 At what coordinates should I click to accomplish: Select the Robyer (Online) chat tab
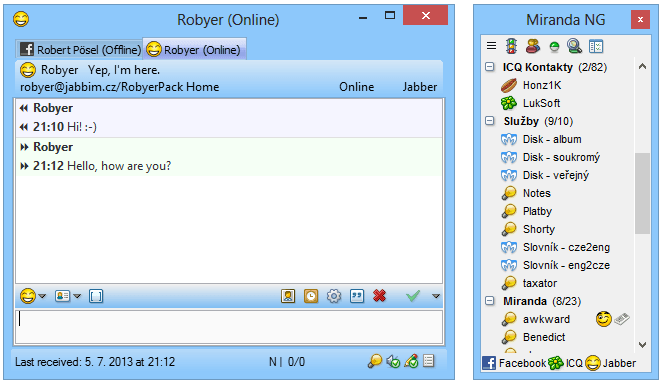pyautogui.click(x=194, y=49)
